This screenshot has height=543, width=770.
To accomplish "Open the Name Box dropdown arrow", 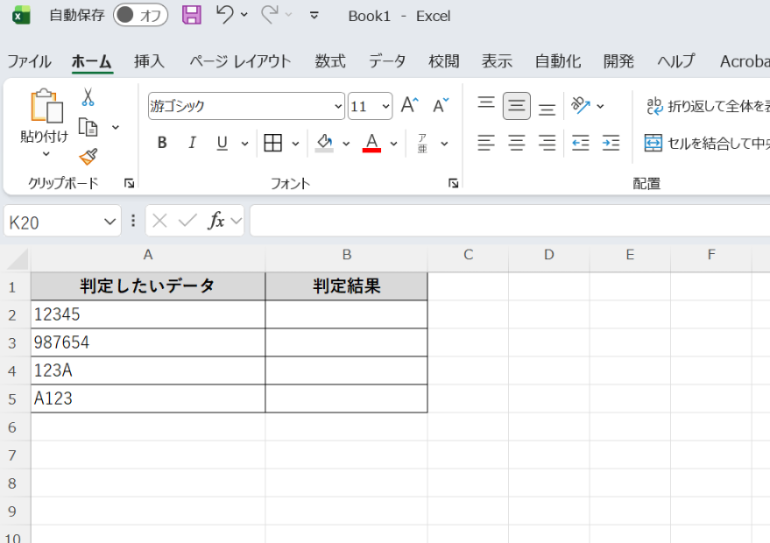I will coord(110,222).
